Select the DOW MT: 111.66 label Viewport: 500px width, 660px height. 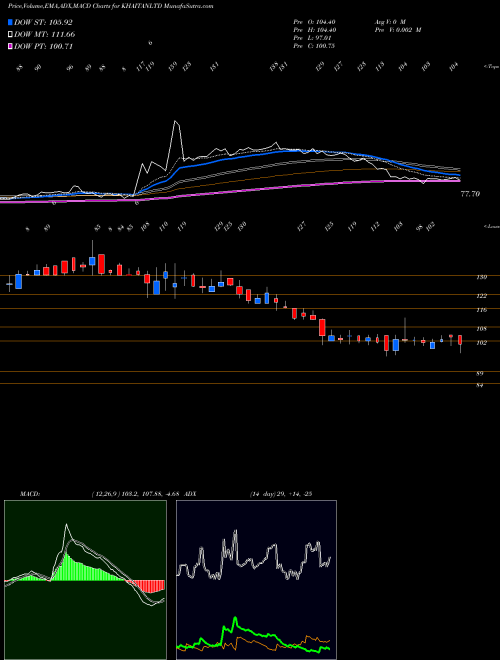click(45, 34)
